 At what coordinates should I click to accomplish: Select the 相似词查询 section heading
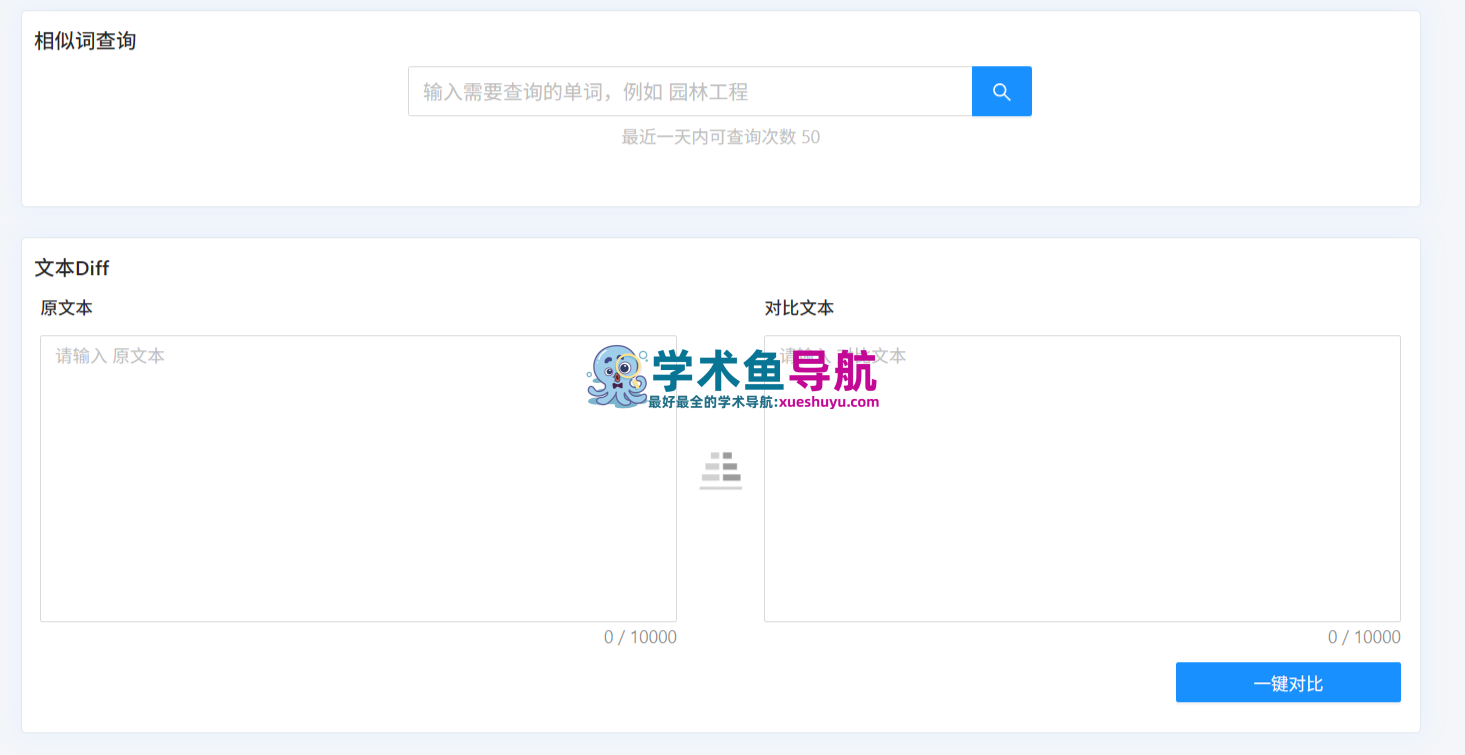[85, 41]
